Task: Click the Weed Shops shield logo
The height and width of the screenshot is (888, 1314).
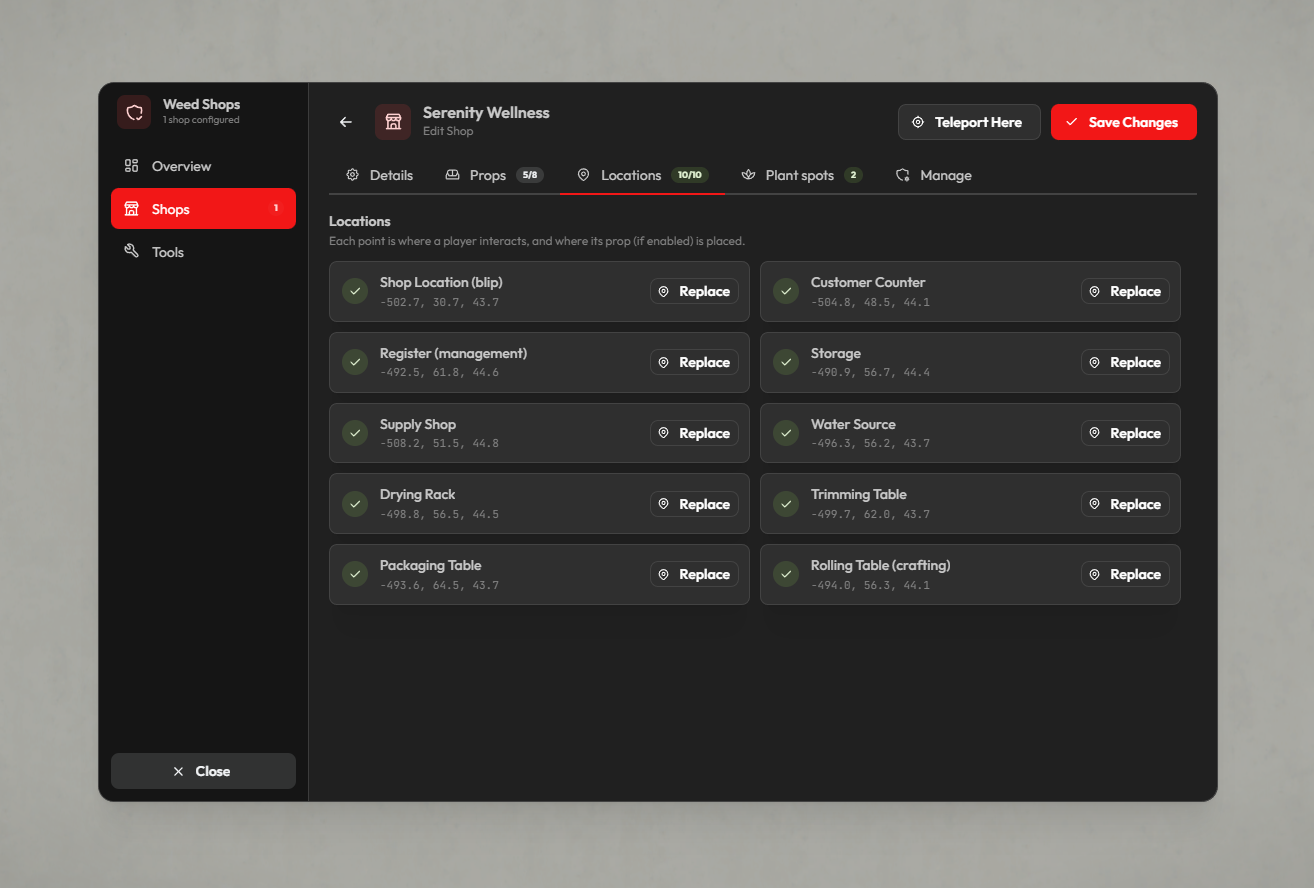Action: point(134,112)
